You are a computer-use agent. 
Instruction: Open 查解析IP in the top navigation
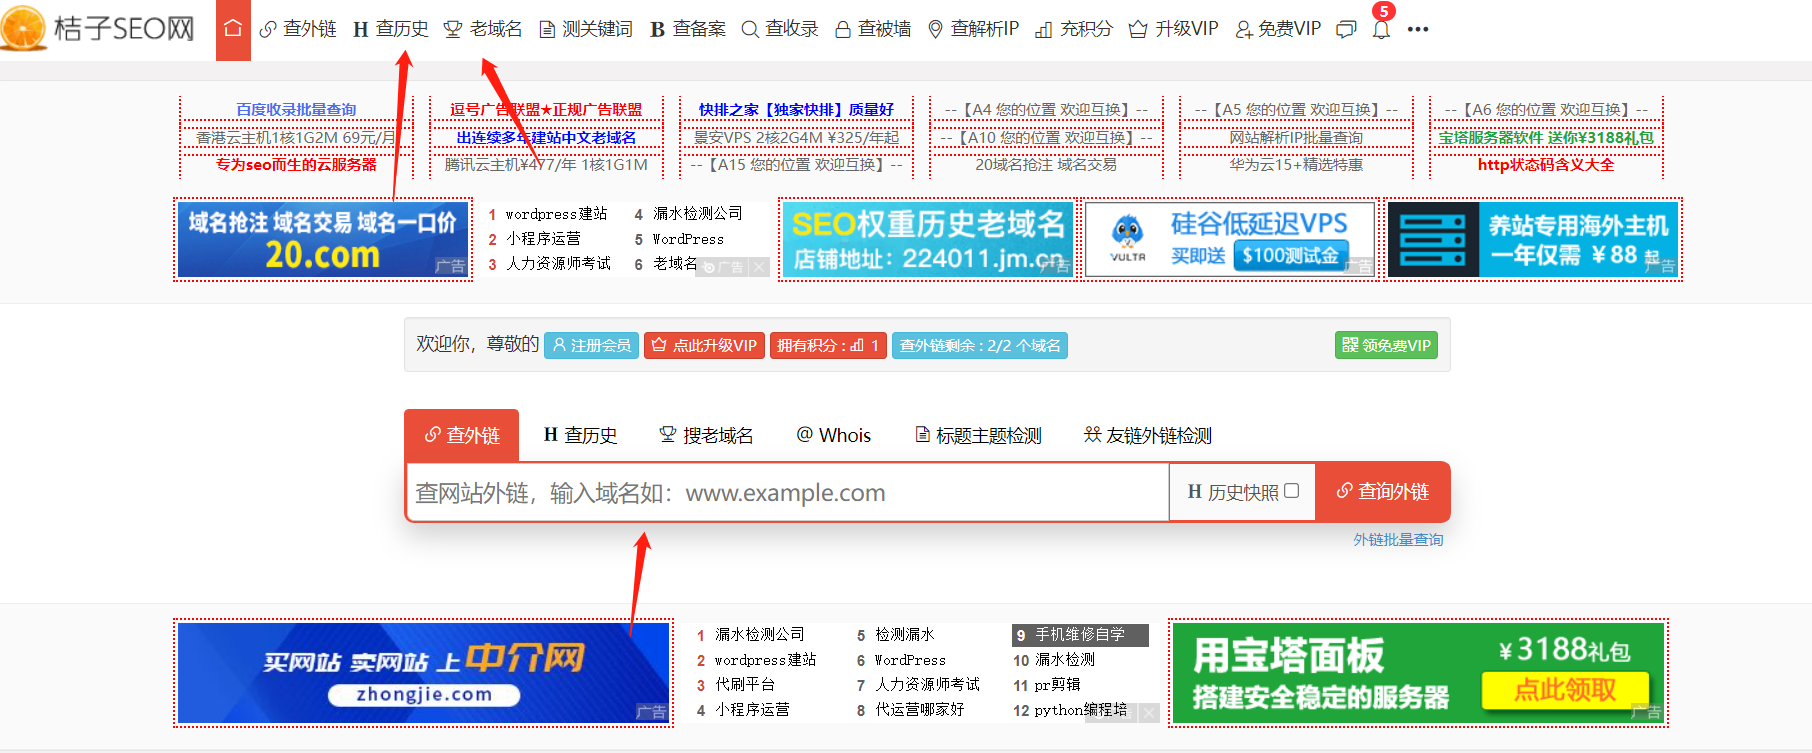point(974,29)
